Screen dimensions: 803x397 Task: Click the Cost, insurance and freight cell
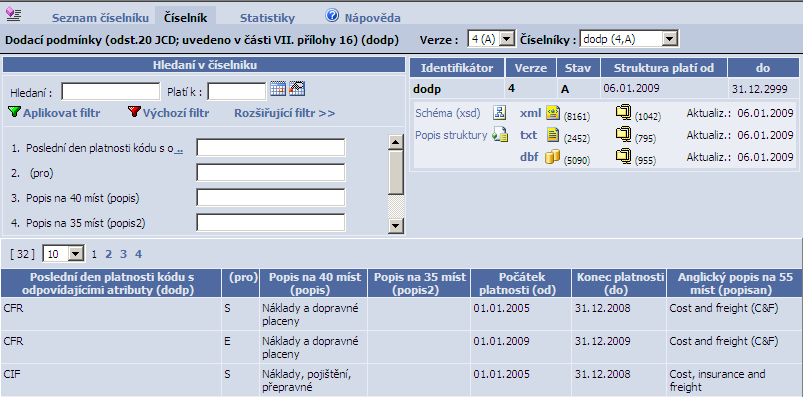[x=734, y=380]
